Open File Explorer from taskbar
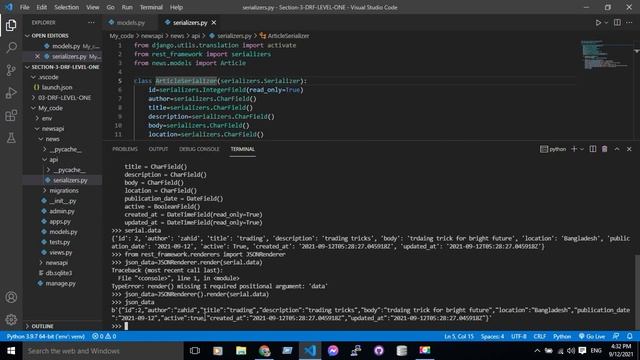 click(x=241, y=351)
